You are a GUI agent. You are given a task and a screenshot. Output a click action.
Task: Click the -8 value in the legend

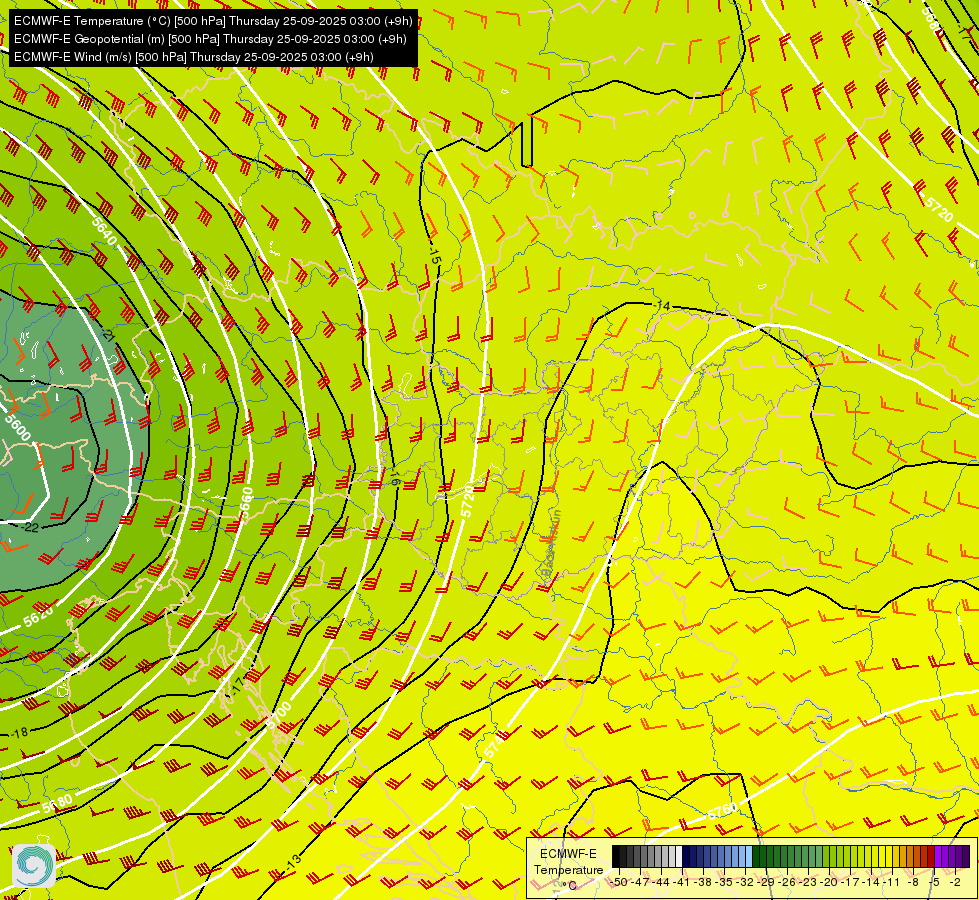click(x=913, y=882)
